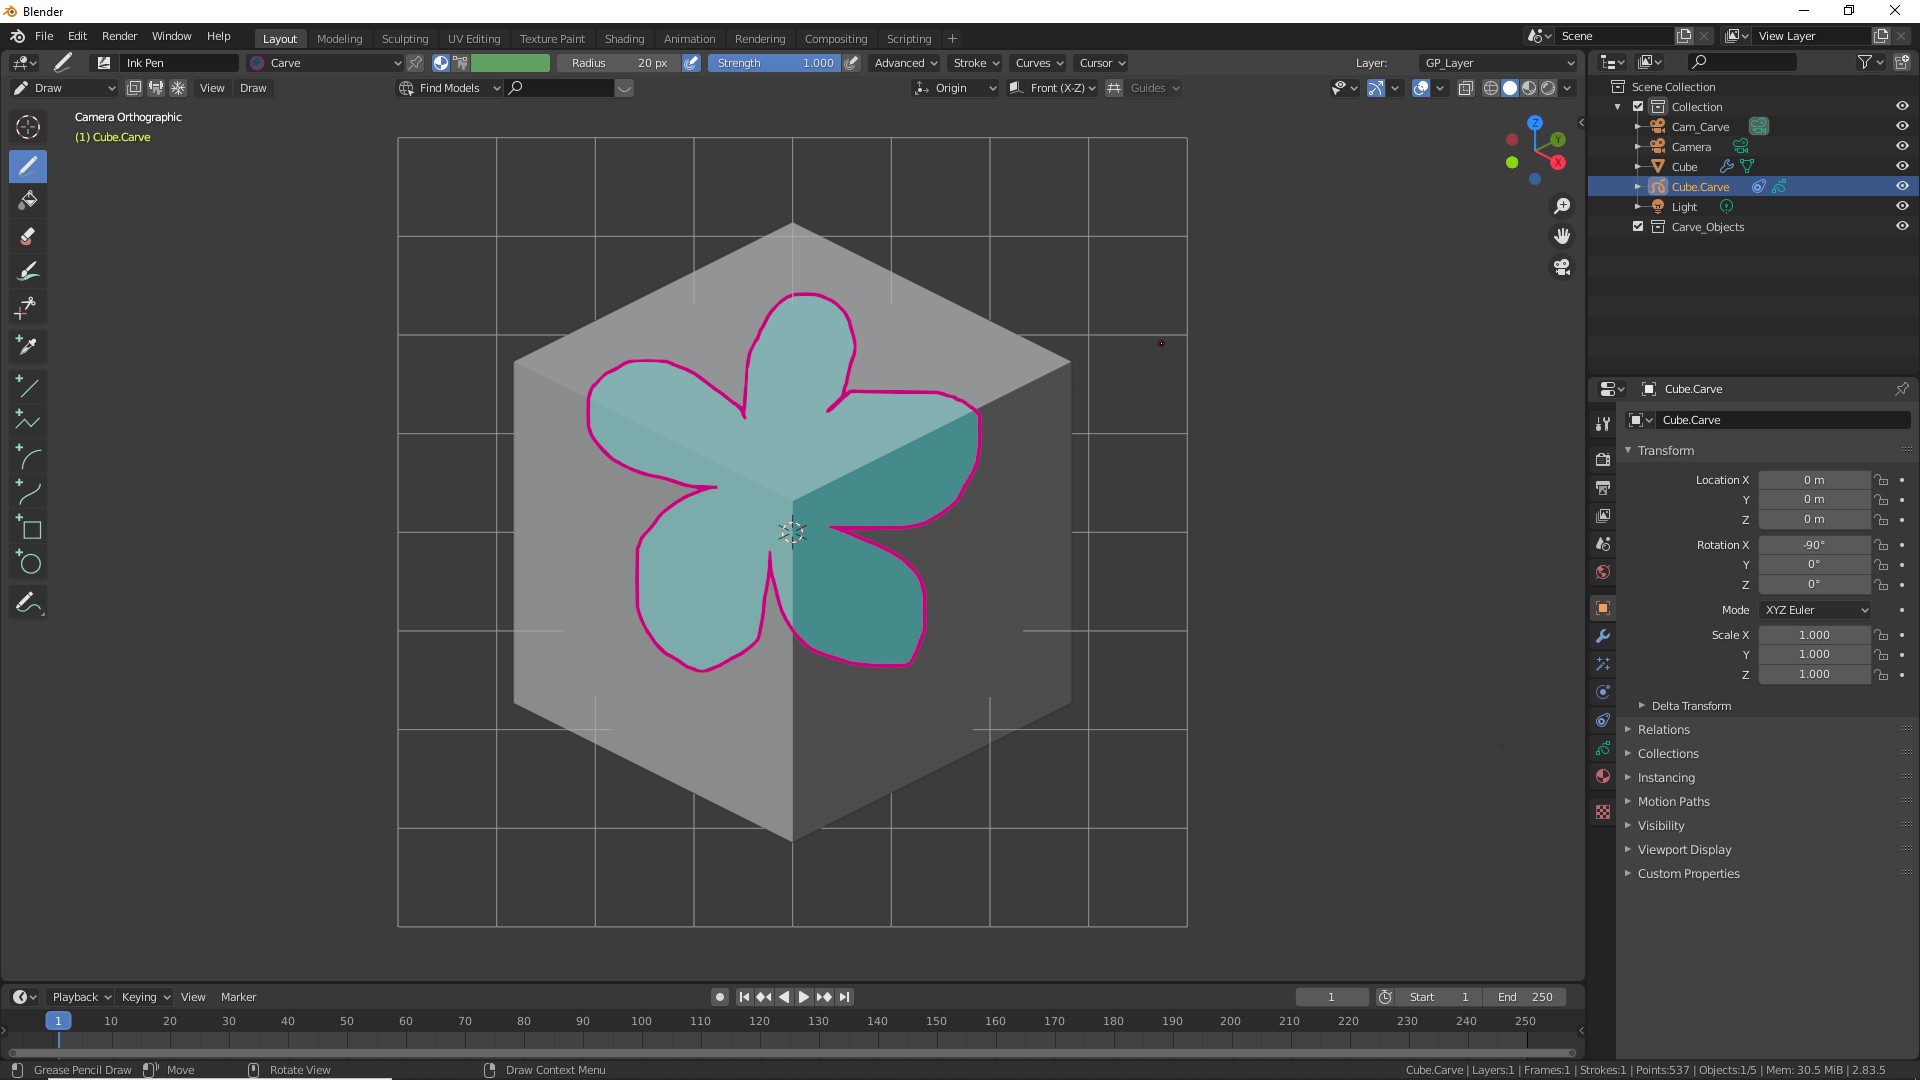The height and width of the screenshot is (1080, 1920).
Task: Open the Playback settings popover
Action: 80,997
